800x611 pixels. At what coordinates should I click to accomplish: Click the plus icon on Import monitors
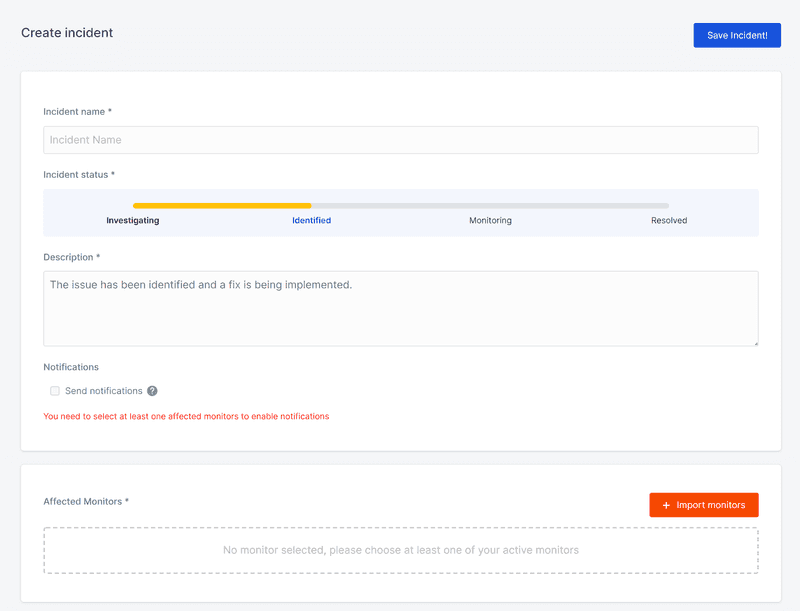pos(666,505)
